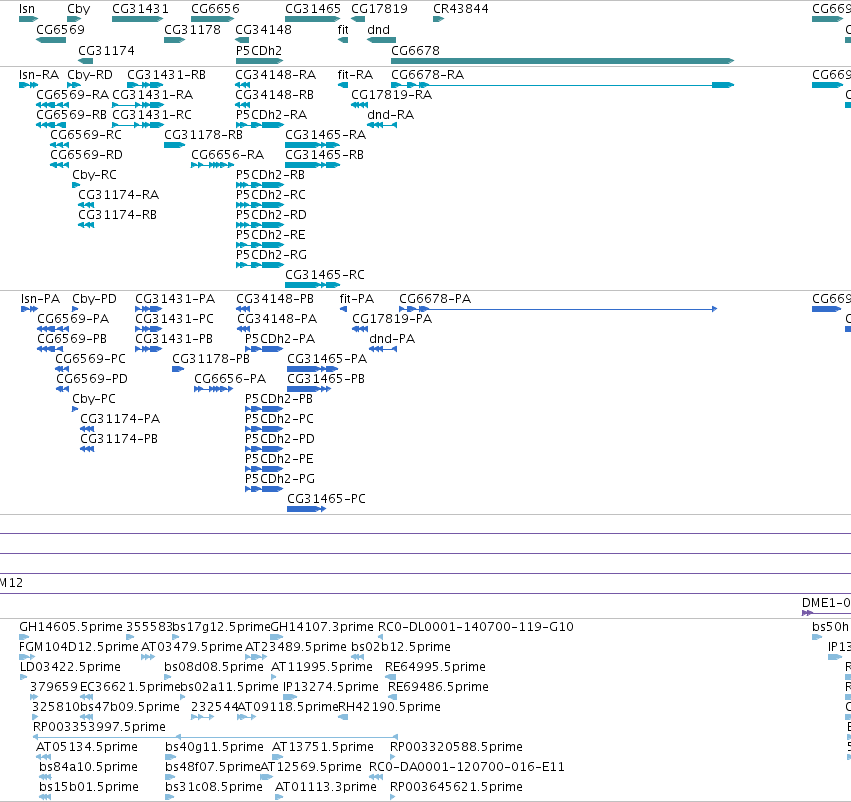Click protein Cby-PD
851x802 pixels.
tap(94, 298)
